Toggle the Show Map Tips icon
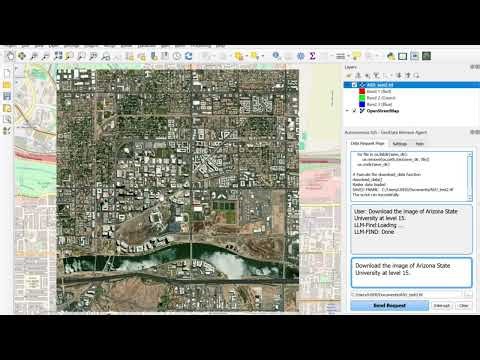 [357, 56]
